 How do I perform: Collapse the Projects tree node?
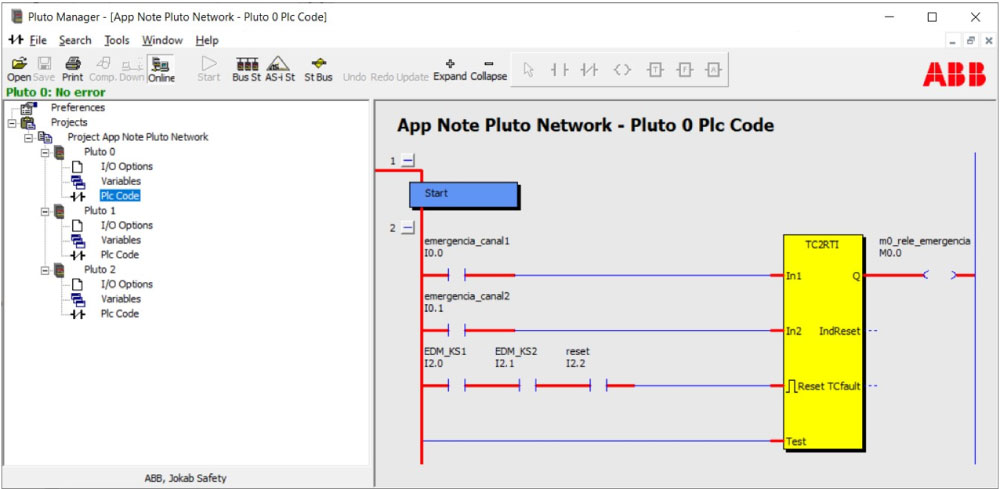click(x=11, y=122)
